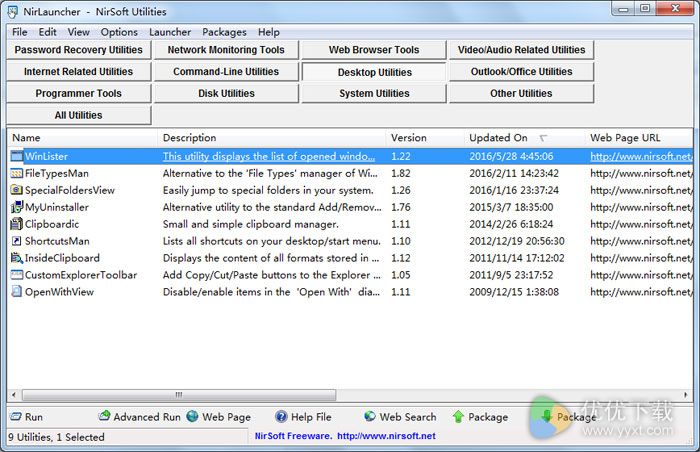
Task: Open the WinLister web page URL link
Action: pos(641,156)
